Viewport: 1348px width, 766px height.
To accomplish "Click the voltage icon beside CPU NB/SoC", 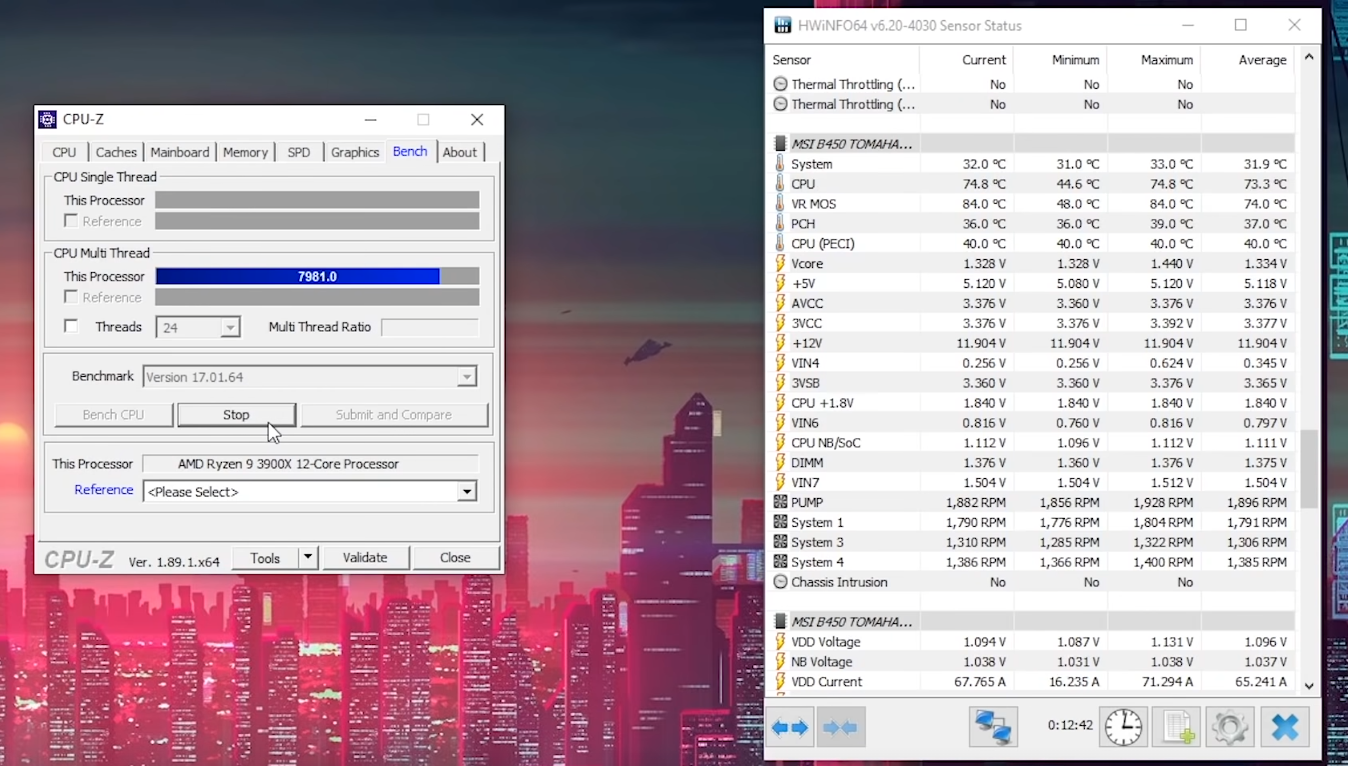I will [x=780, y=442].
